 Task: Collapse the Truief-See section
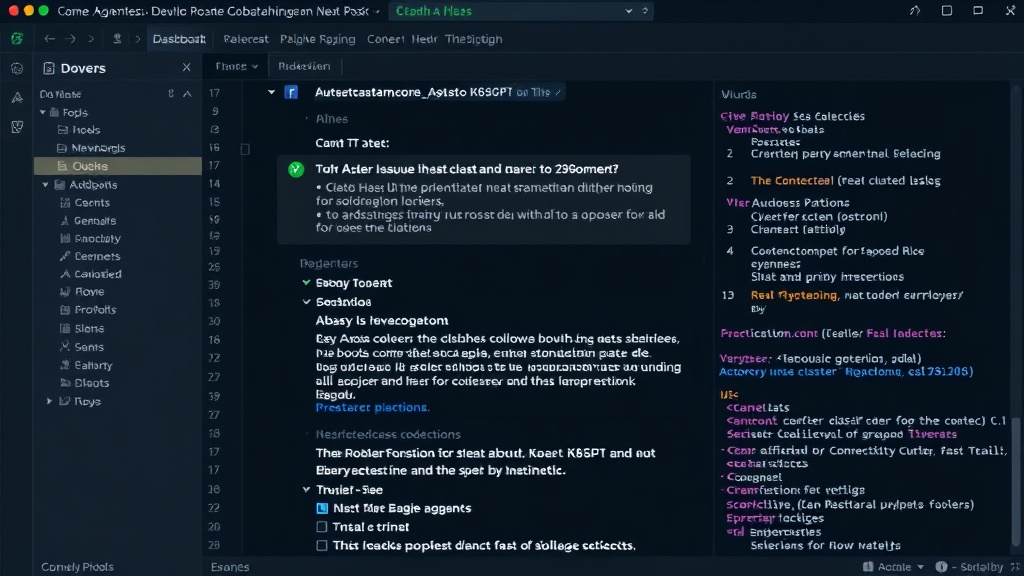click(306, 489)
